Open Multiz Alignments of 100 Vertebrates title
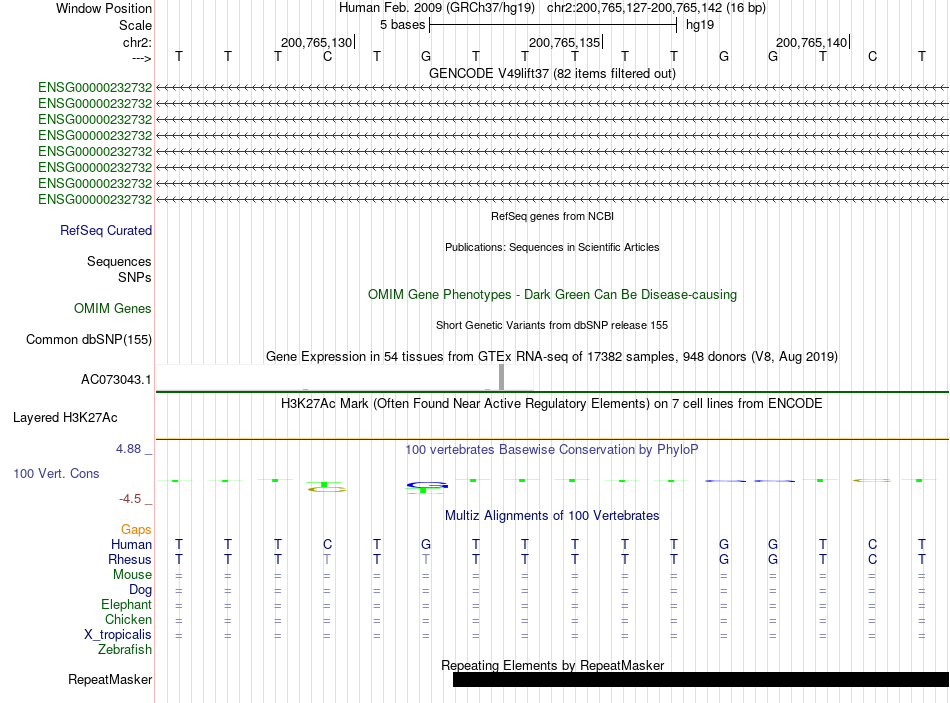This screenshot has width=950, height=703. pyautogui.click(x=552, y=516)
